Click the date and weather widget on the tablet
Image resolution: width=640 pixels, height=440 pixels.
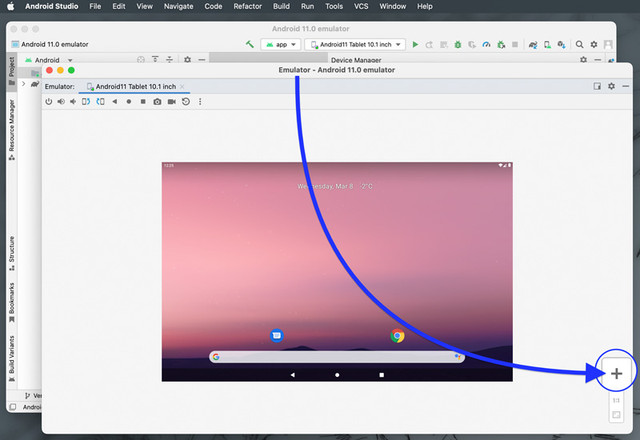pos(335,186)
